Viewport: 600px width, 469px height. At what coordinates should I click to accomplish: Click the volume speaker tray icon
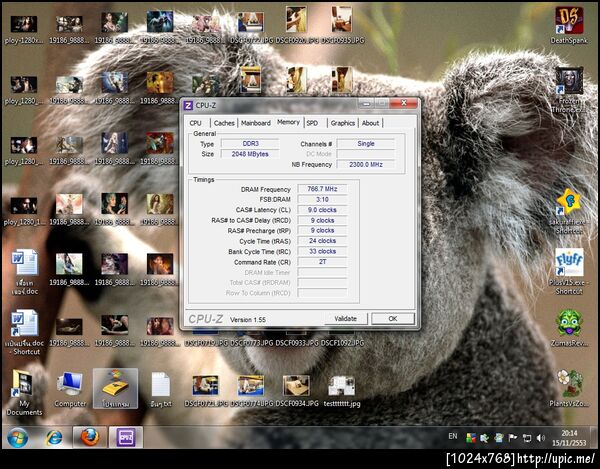[540, 438]
